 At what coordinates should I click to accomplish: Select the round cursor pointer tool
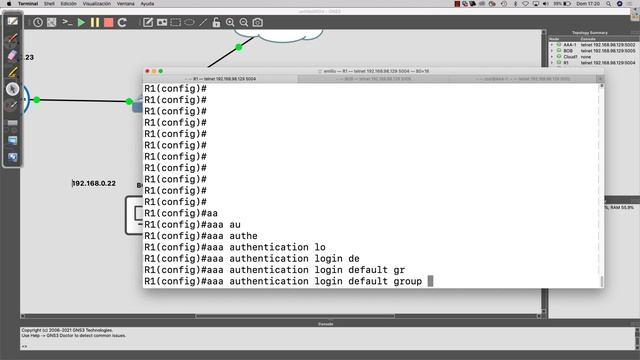click(x=12, y=89)
